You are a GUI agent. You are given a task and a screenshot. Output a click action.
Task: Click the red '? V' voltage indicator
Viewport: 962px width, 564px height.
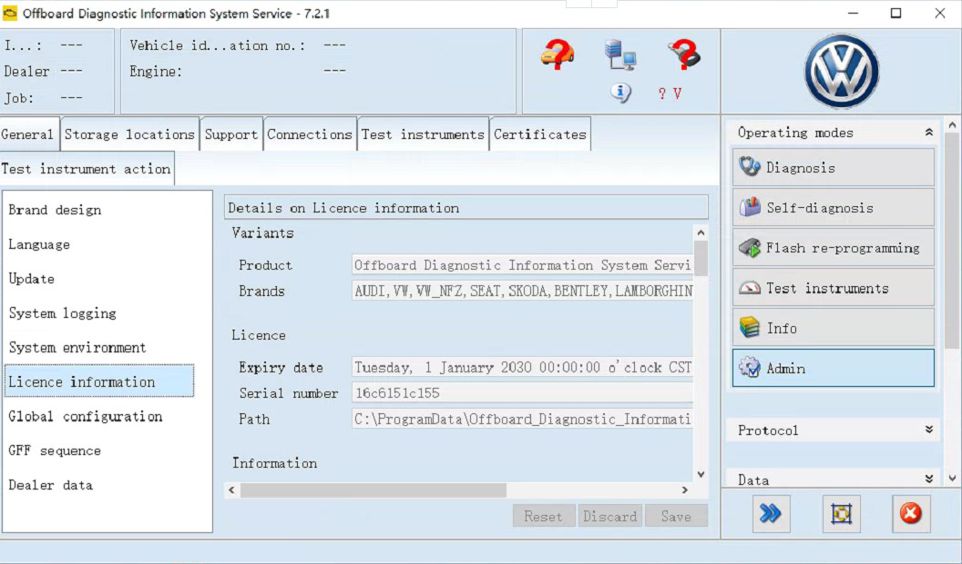(669, 94)
